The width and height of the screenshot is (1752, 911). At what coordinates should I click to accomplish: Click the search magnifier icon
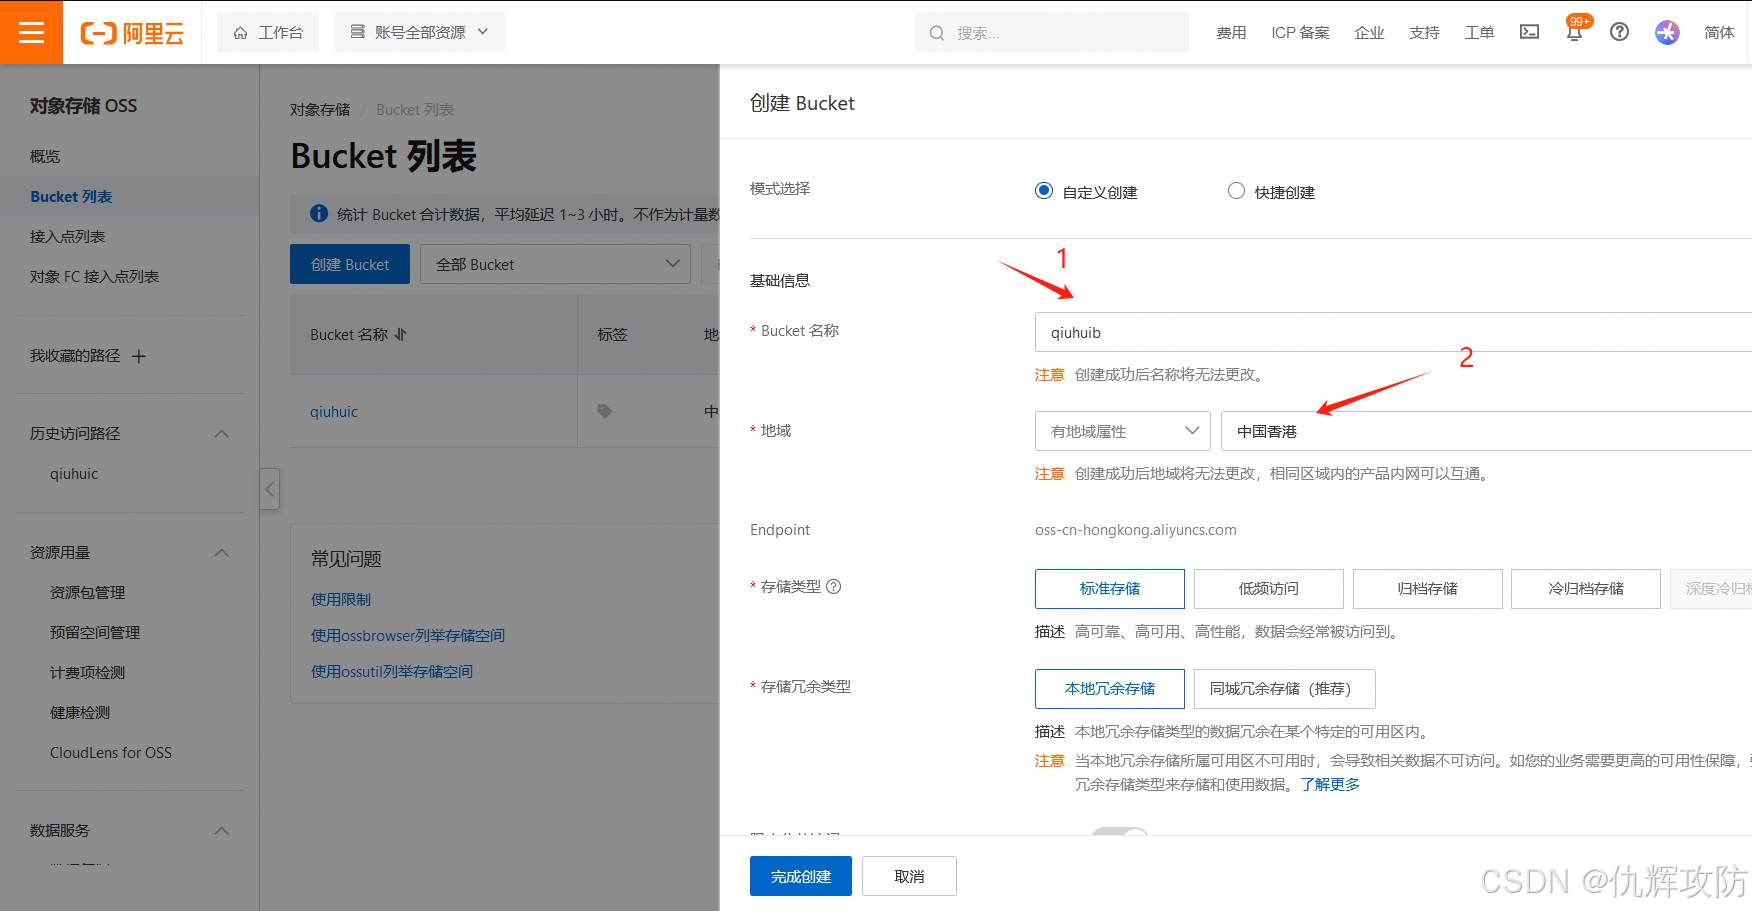937,33
